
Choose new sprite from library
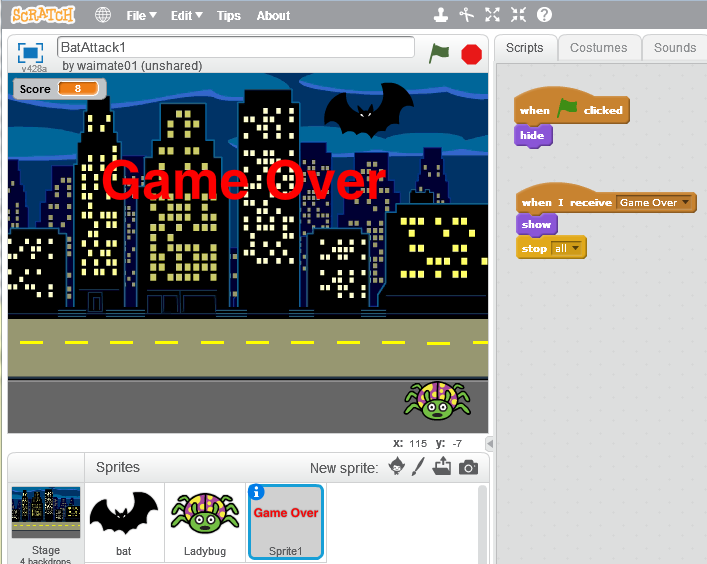click(x=397, y=467)
